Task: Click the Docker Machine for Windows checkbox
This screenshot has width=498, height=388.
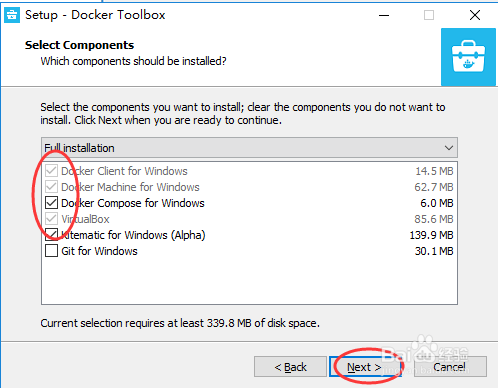Action: [x=51, y=187]
